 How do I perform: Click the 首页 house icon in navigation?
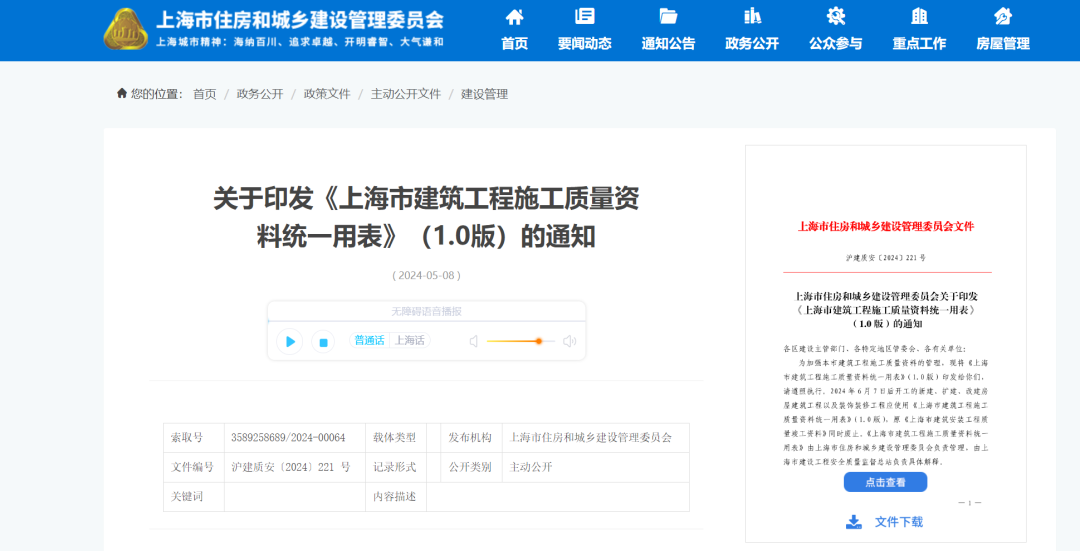pos(515,17)
